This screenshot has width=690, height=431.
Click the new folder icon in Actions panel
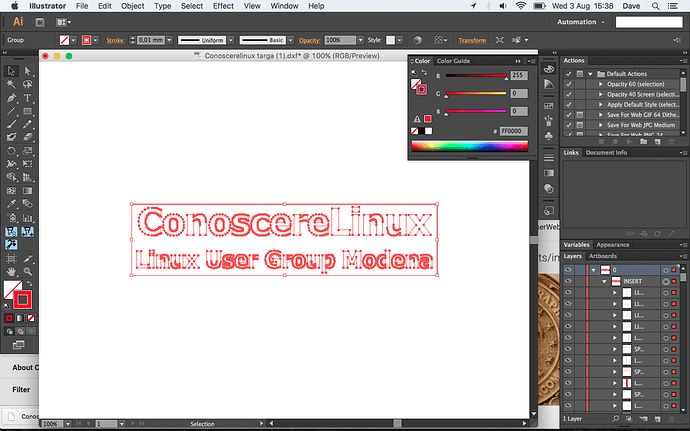(643, 142)
